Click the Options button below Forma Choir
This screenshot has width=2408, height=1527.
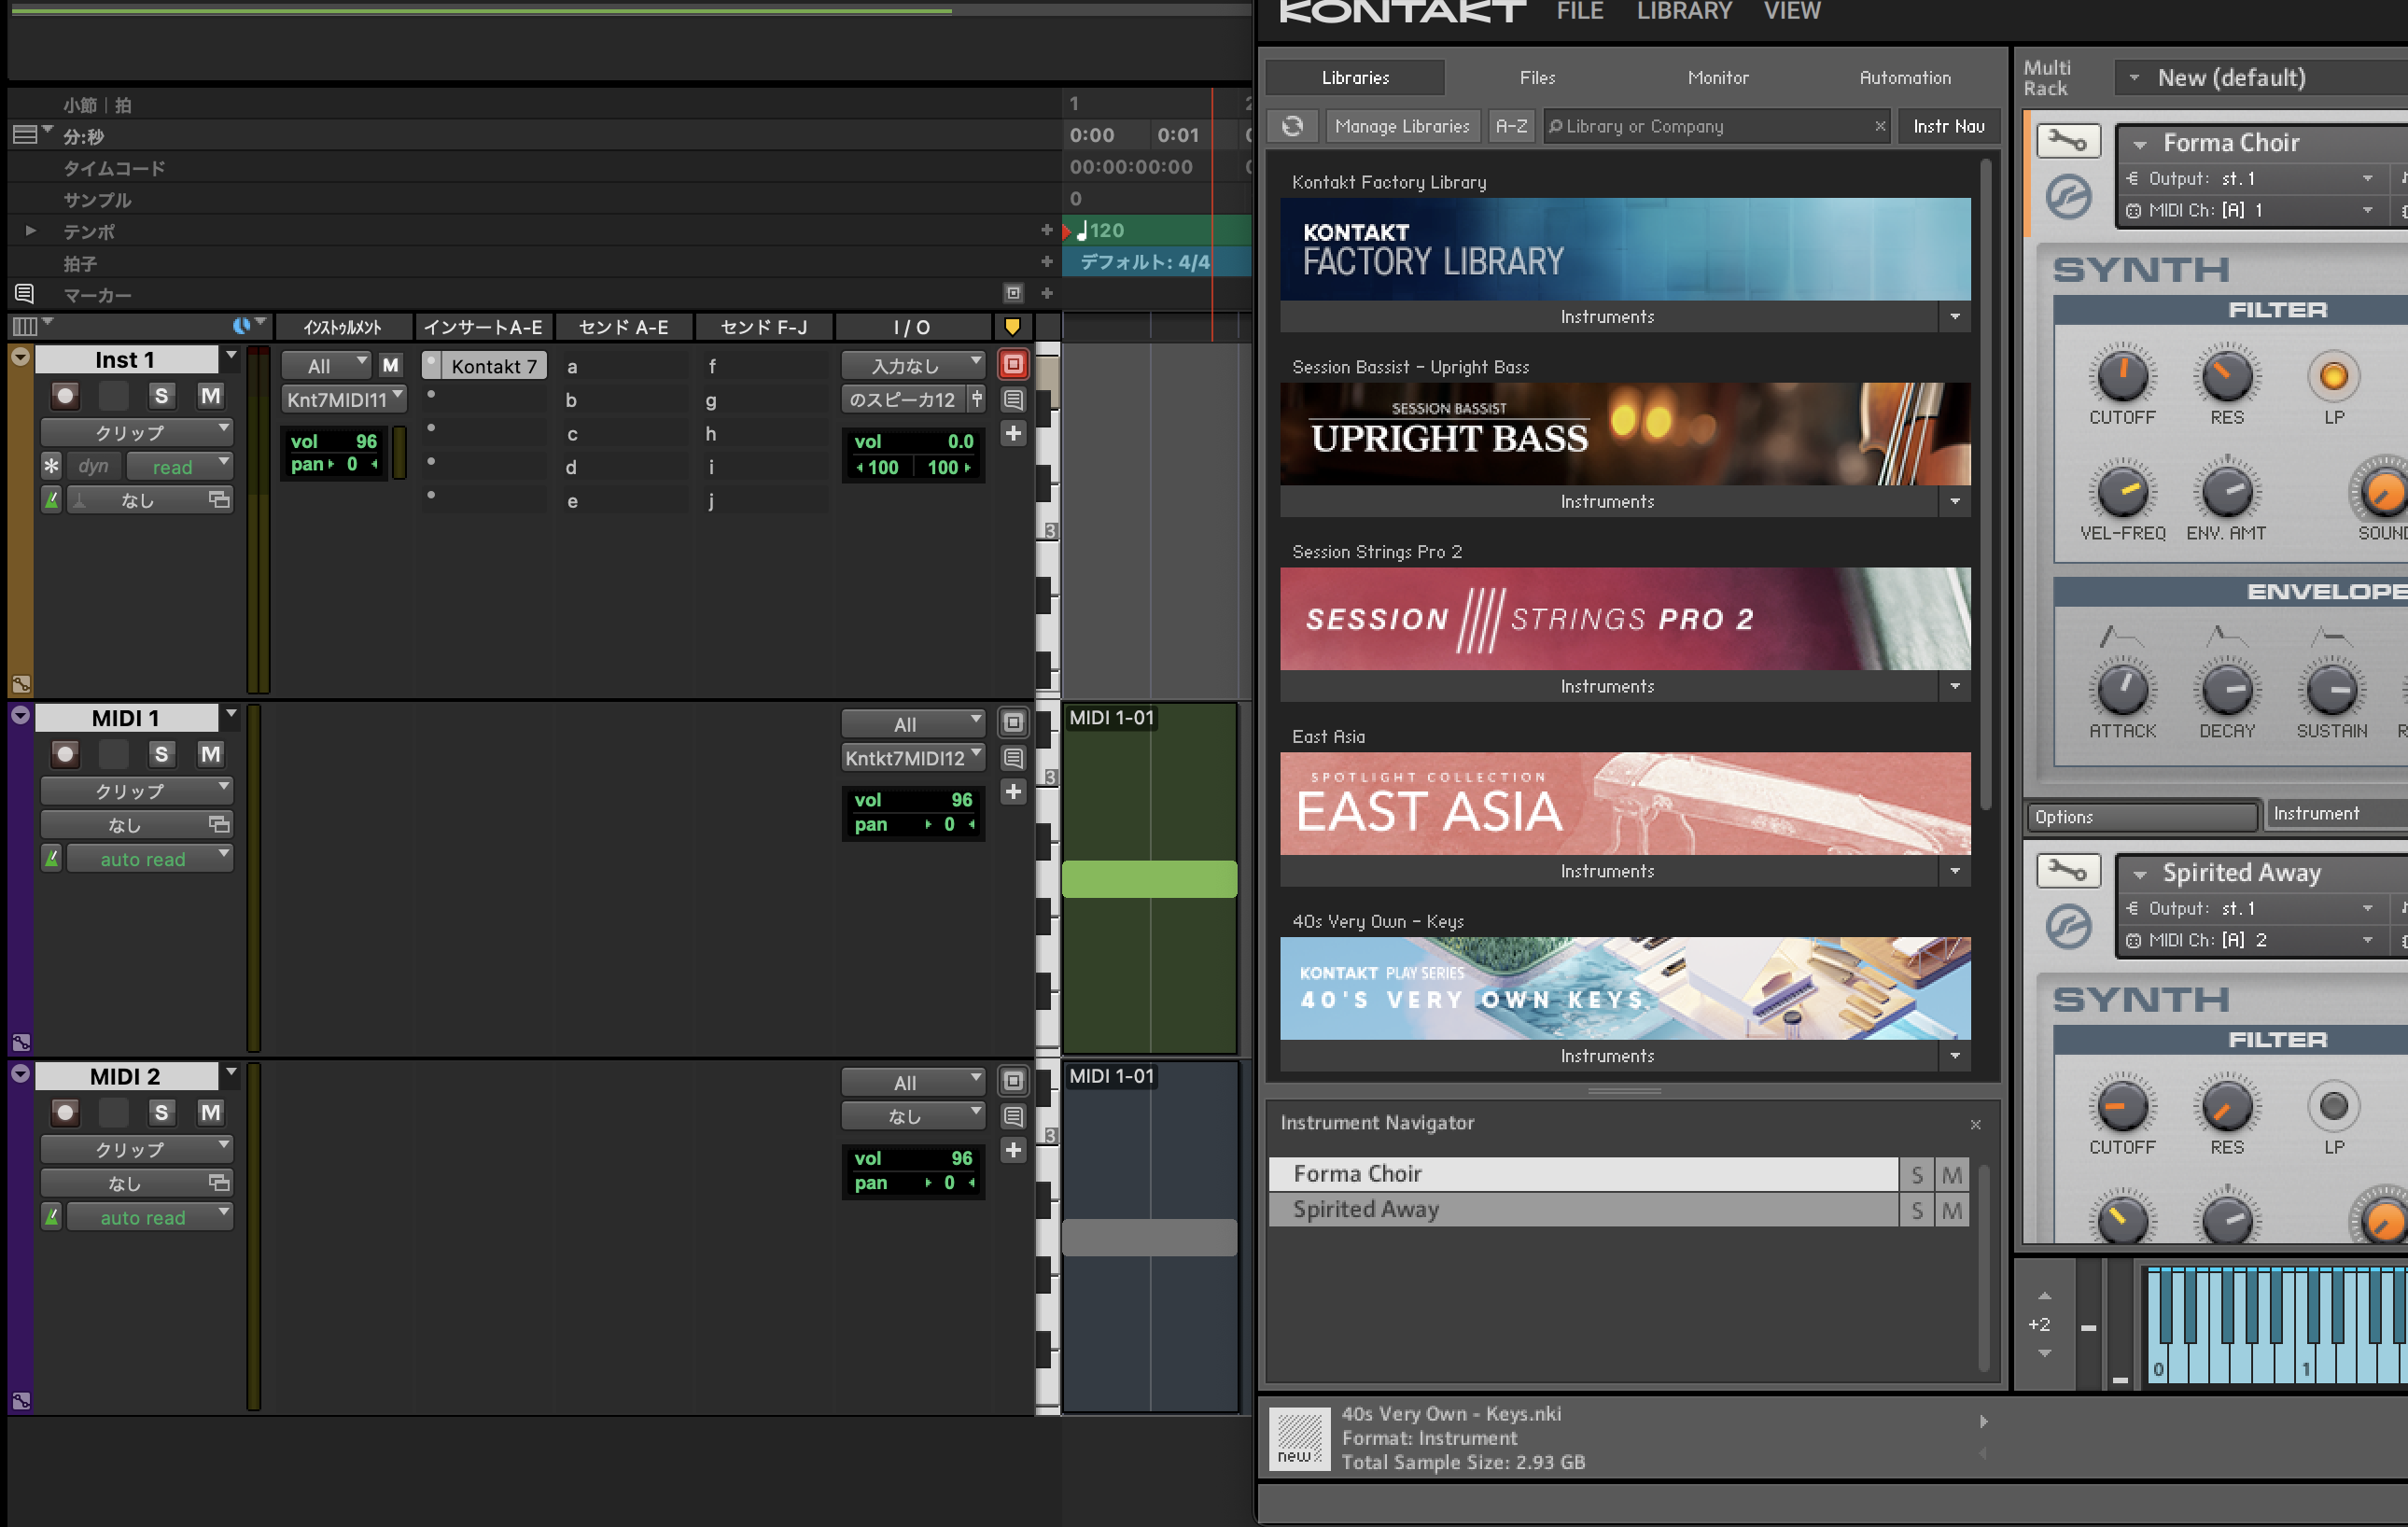tap(2141, 816)
